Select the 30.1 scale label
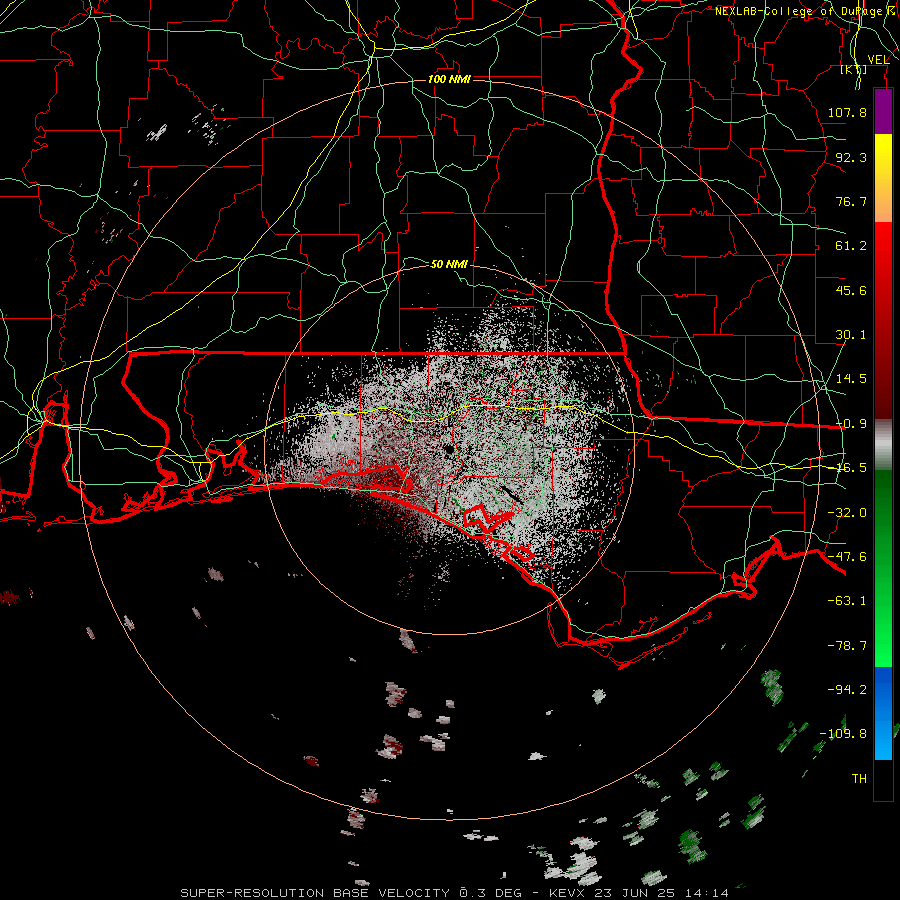The image size is (900, 900). [851, 334]
